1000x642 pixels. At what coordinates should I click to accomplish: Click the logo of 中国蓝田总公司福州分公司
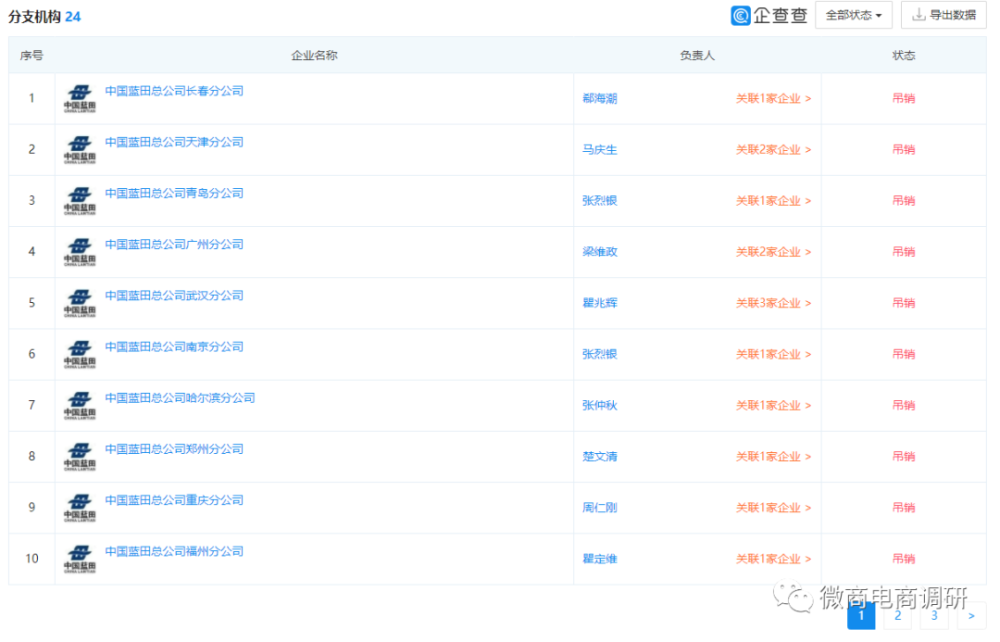80,559
